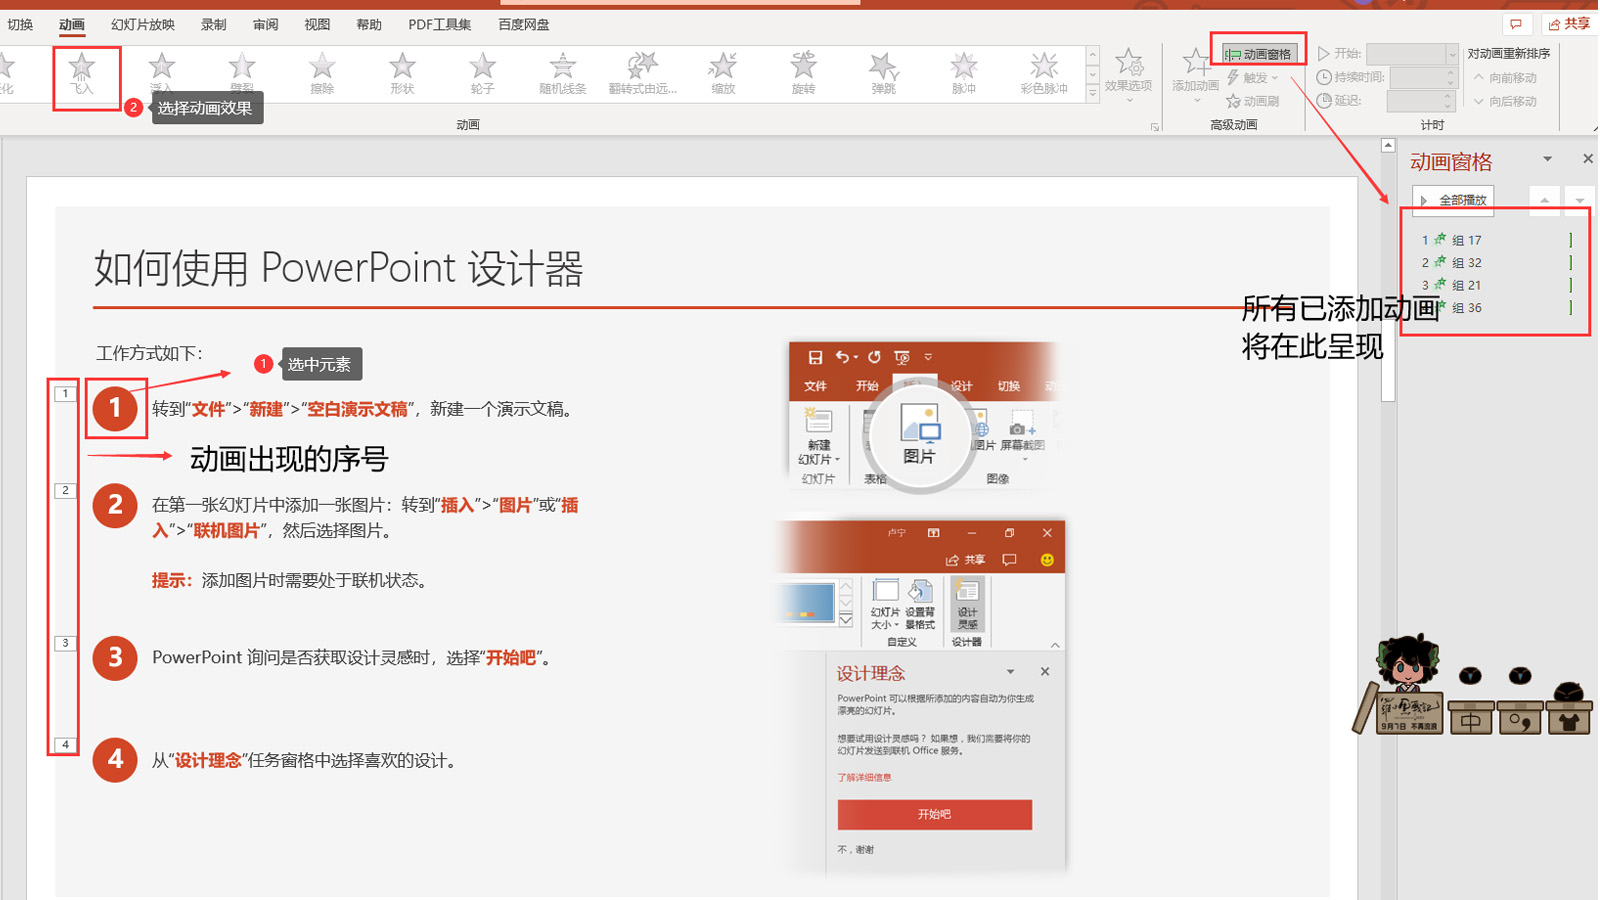Open the 审阅 (Review) ribbon tab
The width and height of the screenshot is (1600, 900).
(x=266, y=24)
